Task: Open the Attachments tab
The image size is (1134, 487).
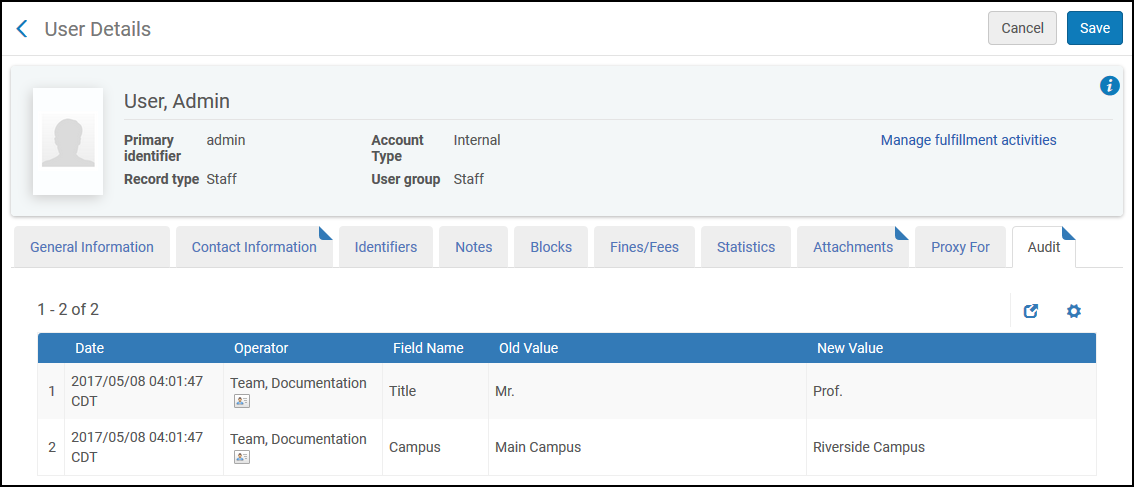Action: [853, 247]
